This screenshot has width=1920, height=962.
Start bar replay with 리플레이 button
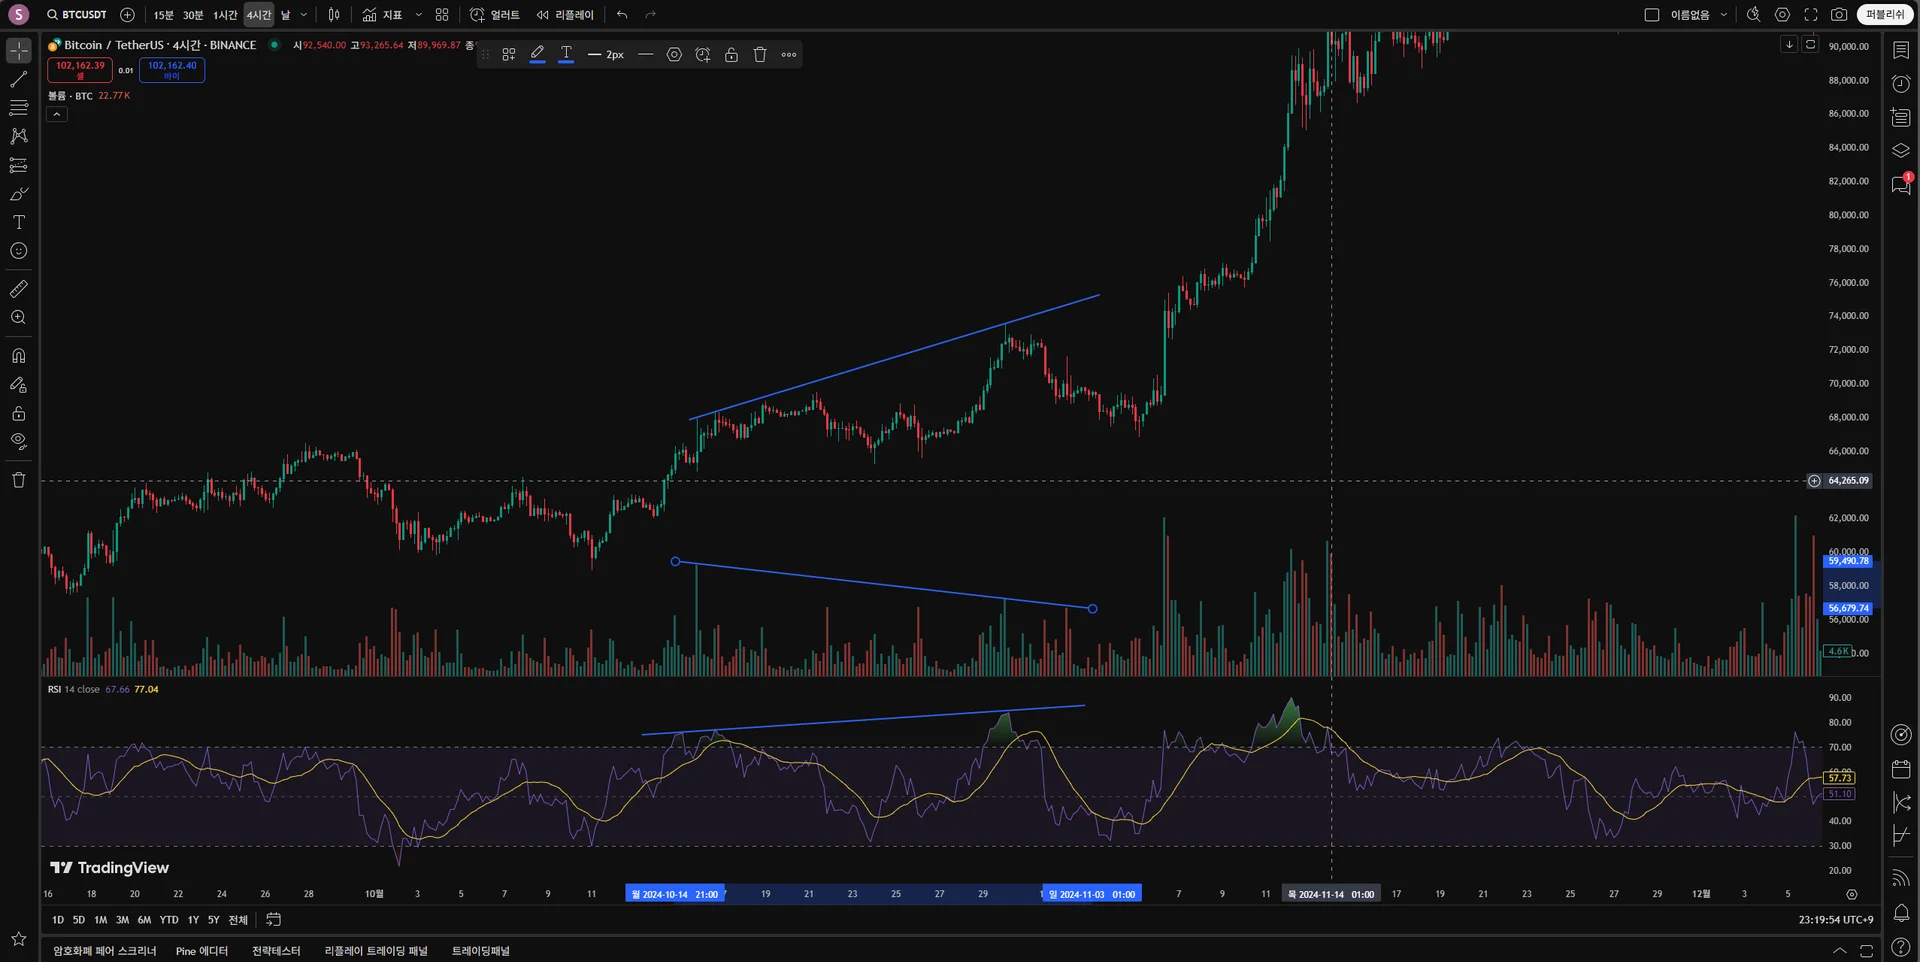[x=565, y=15]
